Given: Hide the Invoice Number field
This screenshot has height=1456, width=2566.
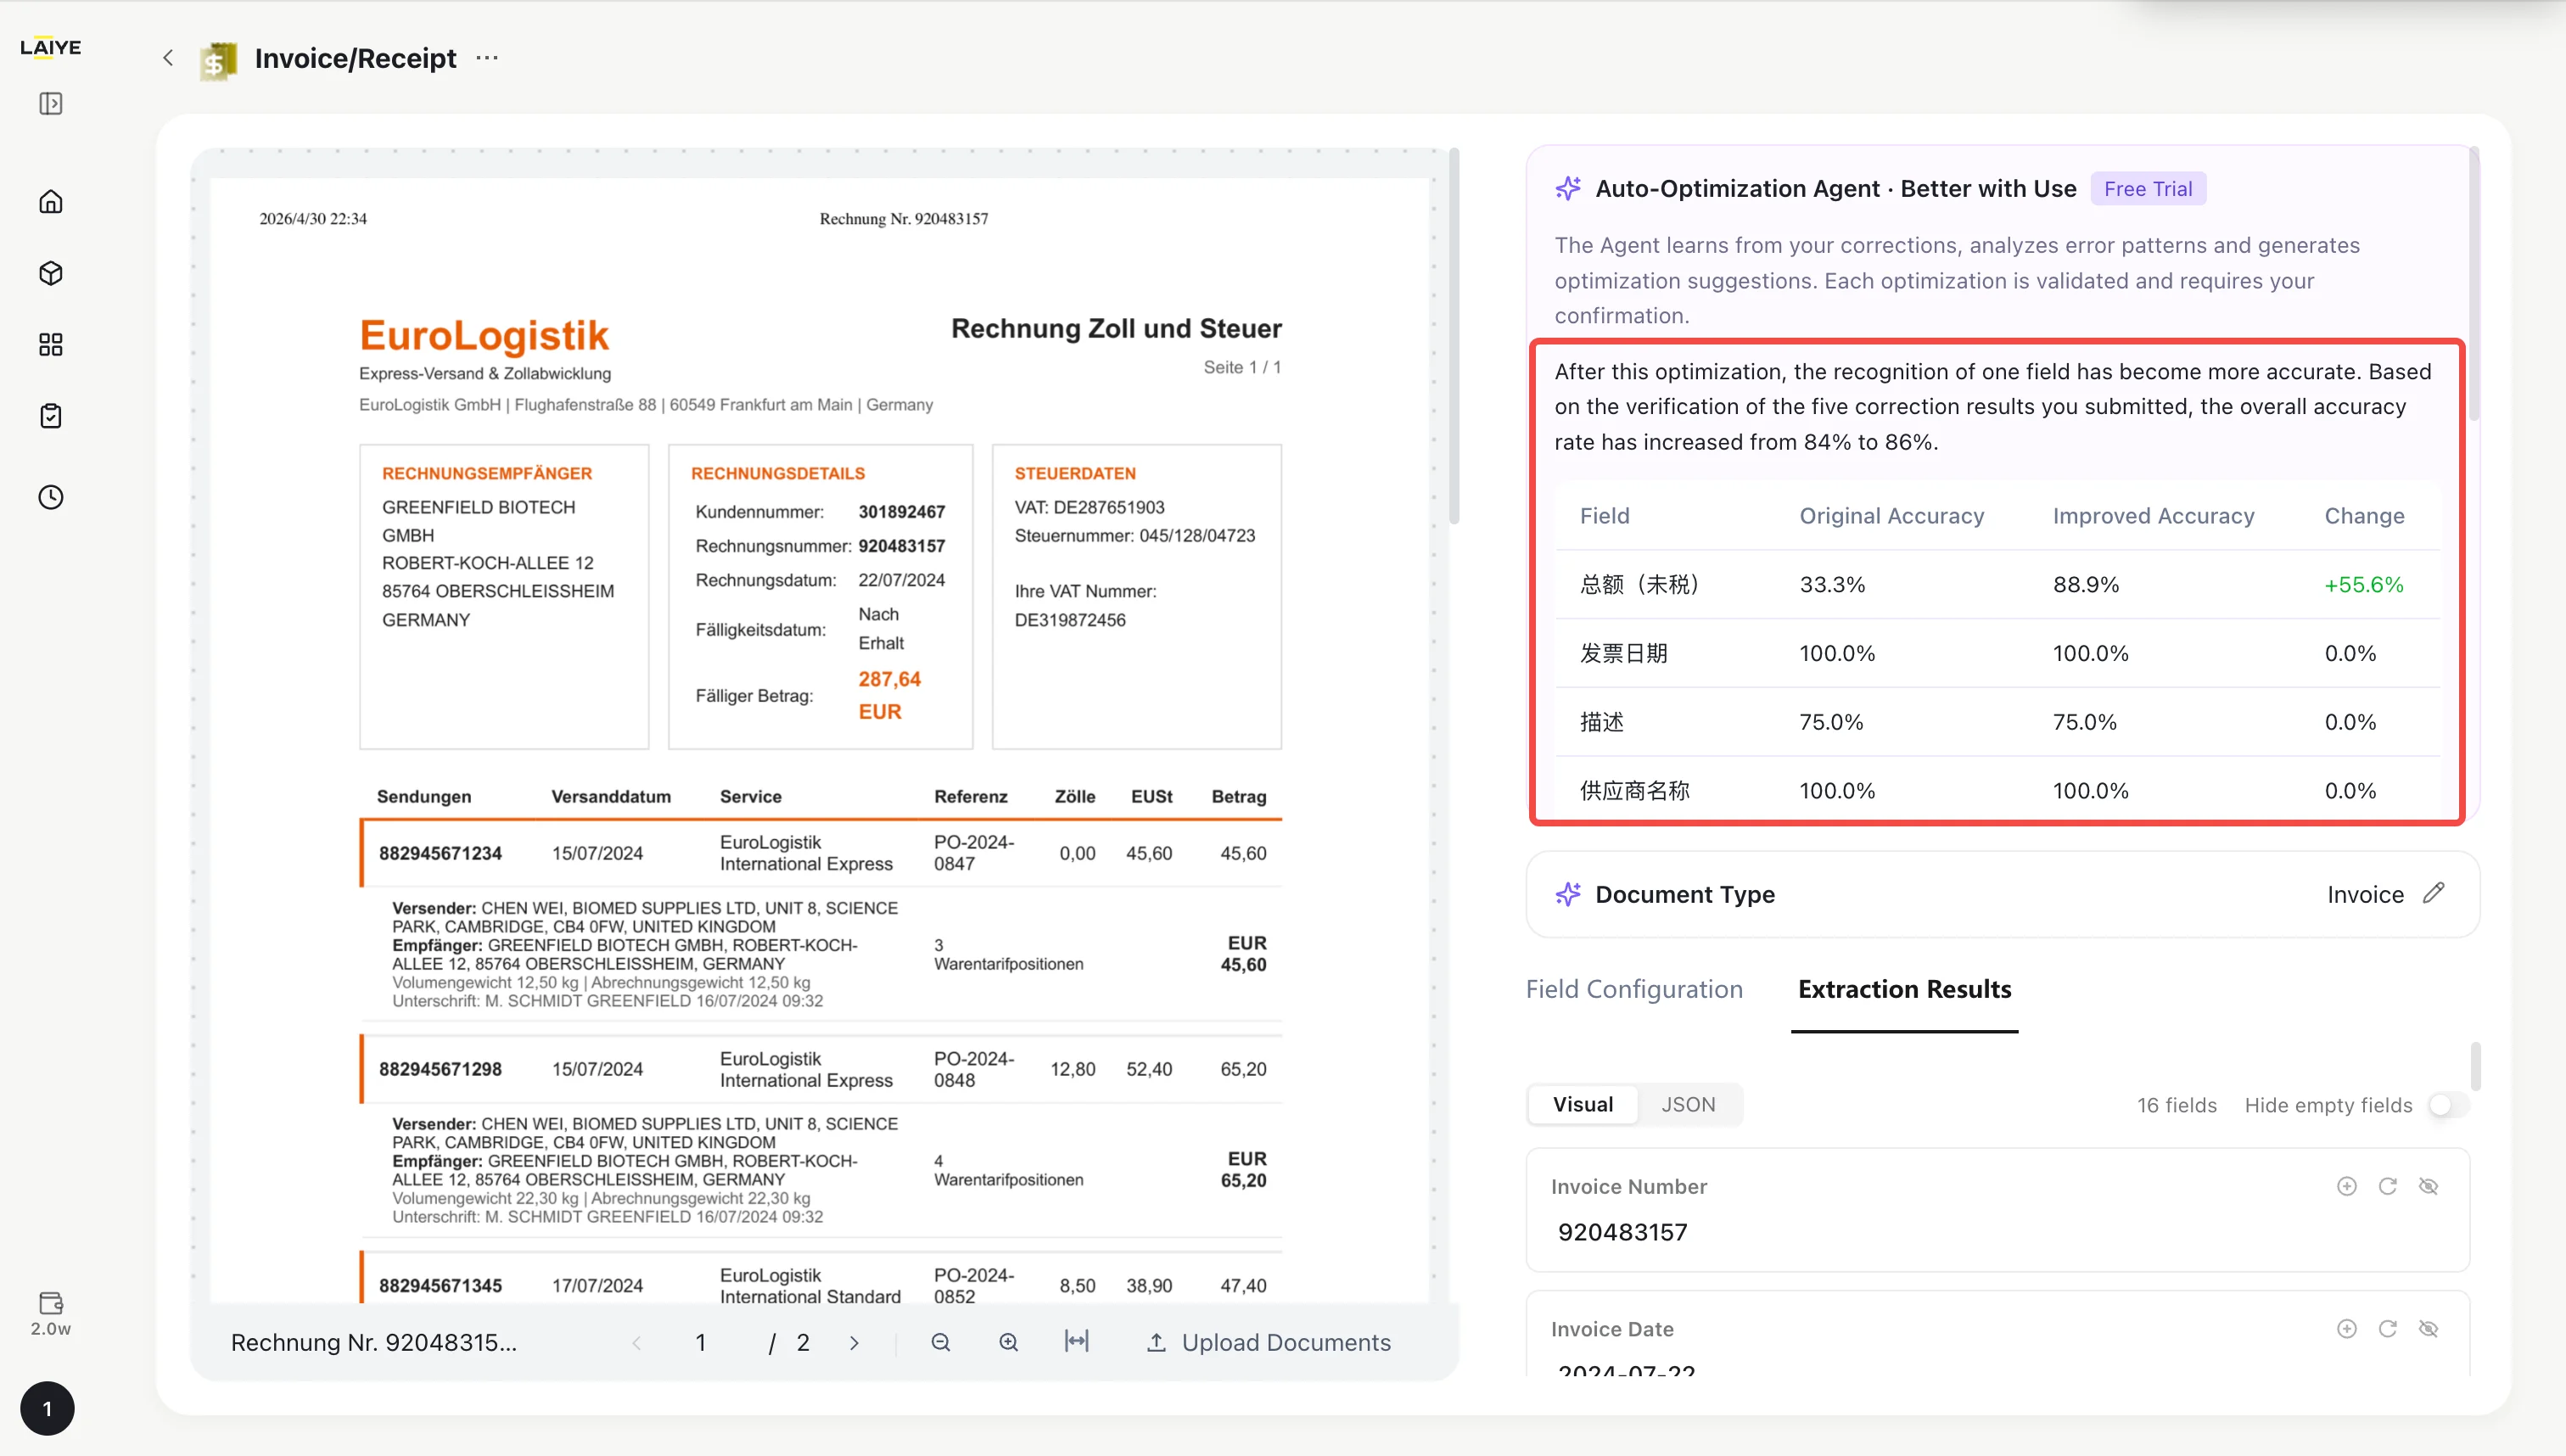Looking at the screenshot, I should [x=2428, y=1186].
